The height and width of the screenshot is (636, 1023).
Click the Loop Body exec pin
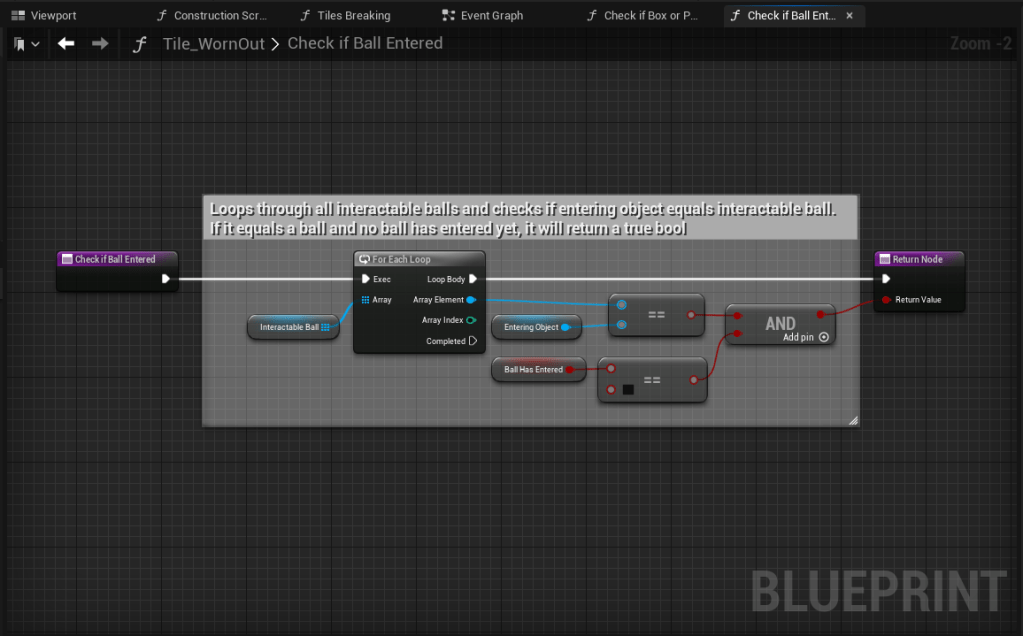coord(472,279)
